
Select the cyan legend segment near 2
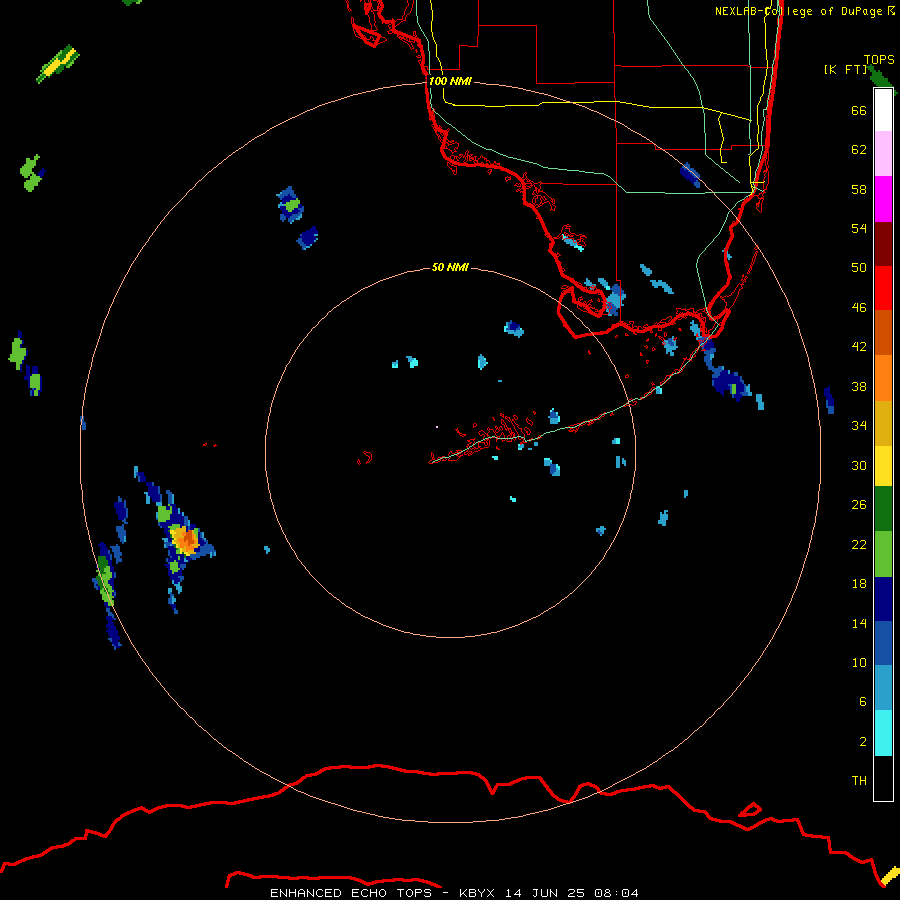pyautogui.click(x=883, y=733)
